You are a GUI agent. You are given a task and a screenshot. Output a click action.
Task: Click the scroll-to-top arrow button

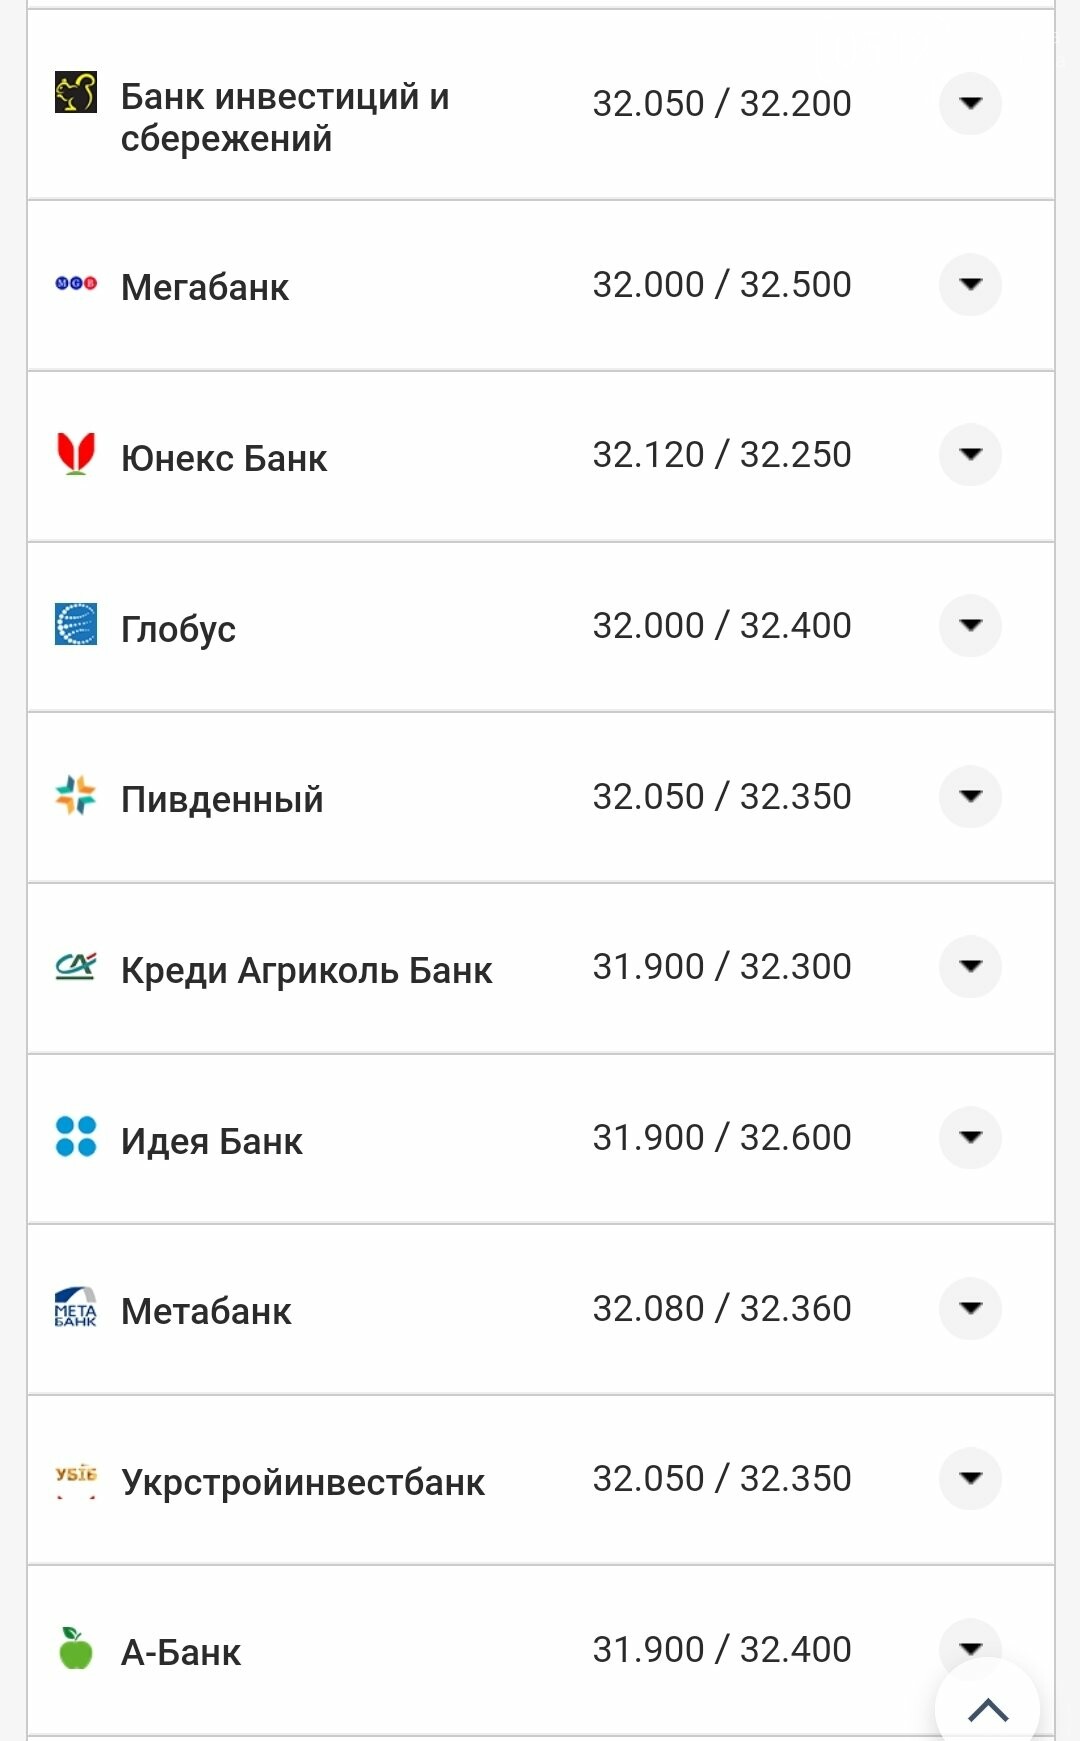(988, 1708)
